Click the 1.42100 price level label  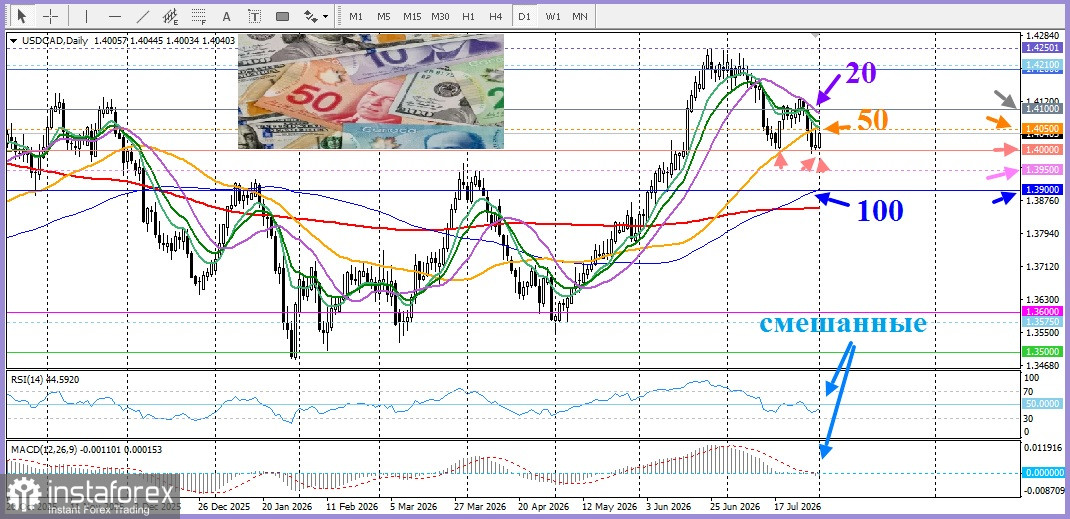coord(1042,65)
